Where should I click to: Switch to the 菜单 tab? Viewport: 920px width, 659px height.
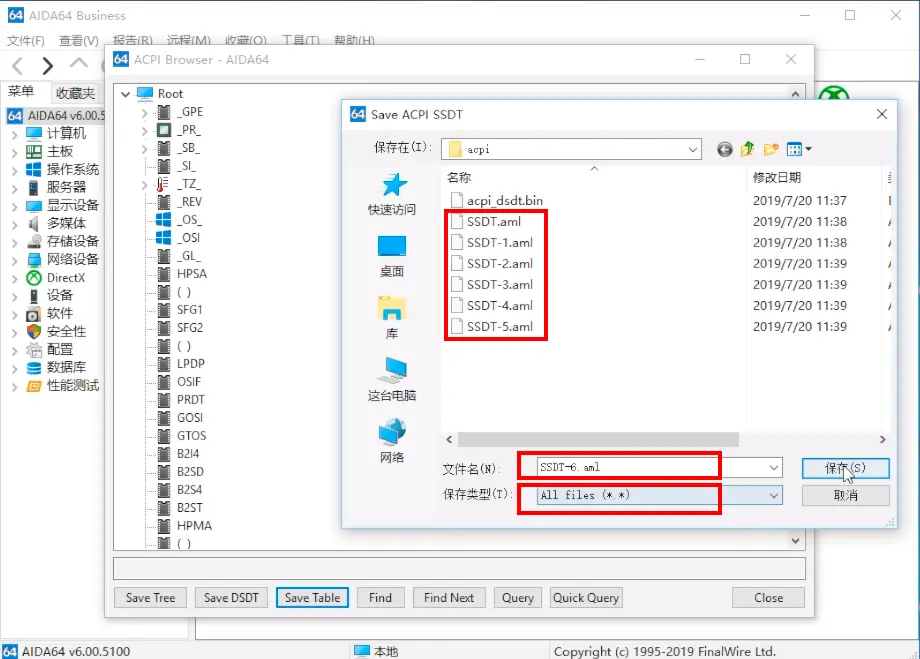tap(21, 92)
